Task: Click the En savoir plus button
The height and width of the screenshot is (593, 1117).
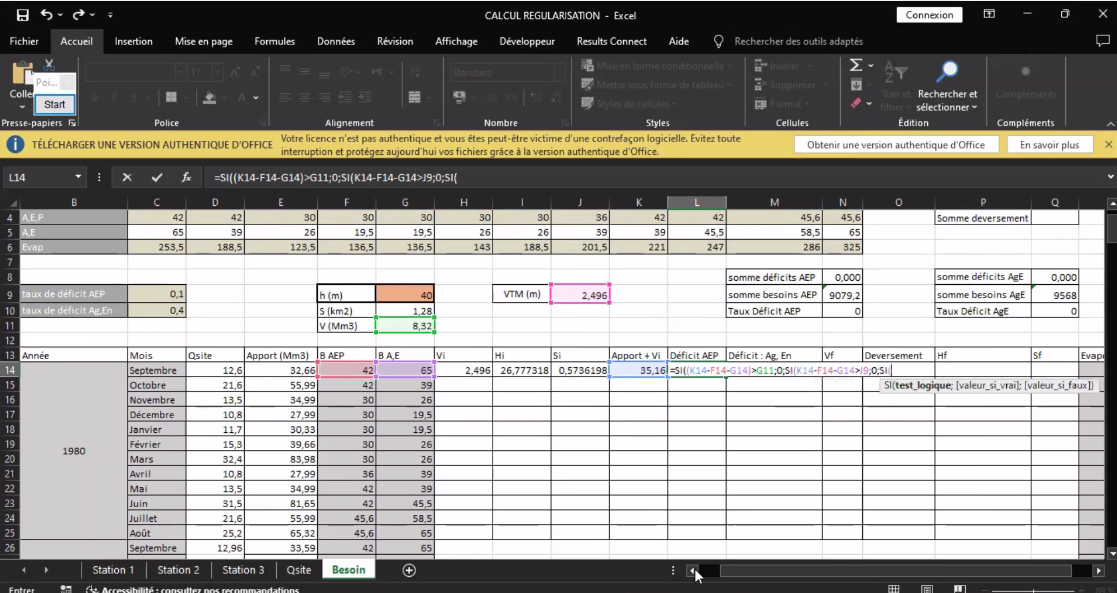Action: [x=1049, y=145]
